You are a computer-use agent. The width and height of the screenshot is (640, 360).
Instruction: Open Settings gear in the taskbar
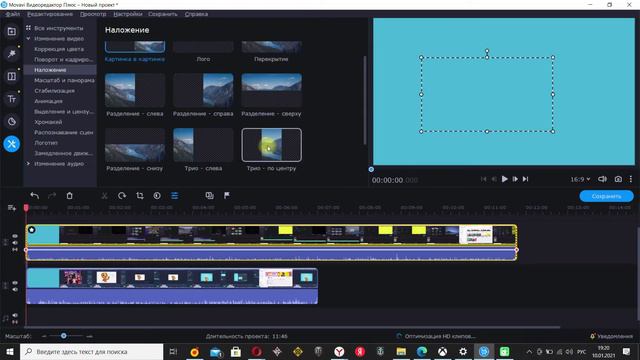(463, 351)
